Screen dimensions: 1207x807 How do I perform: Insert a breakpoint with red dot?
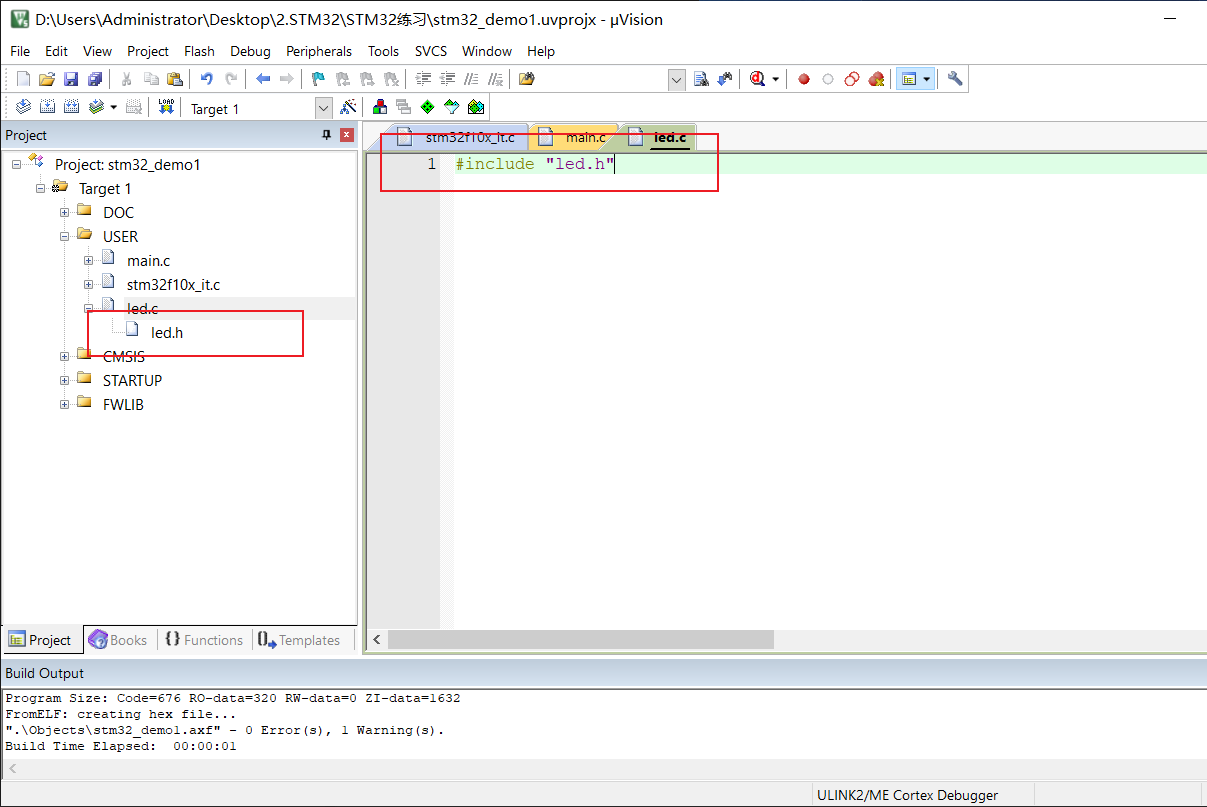point(803,79)
